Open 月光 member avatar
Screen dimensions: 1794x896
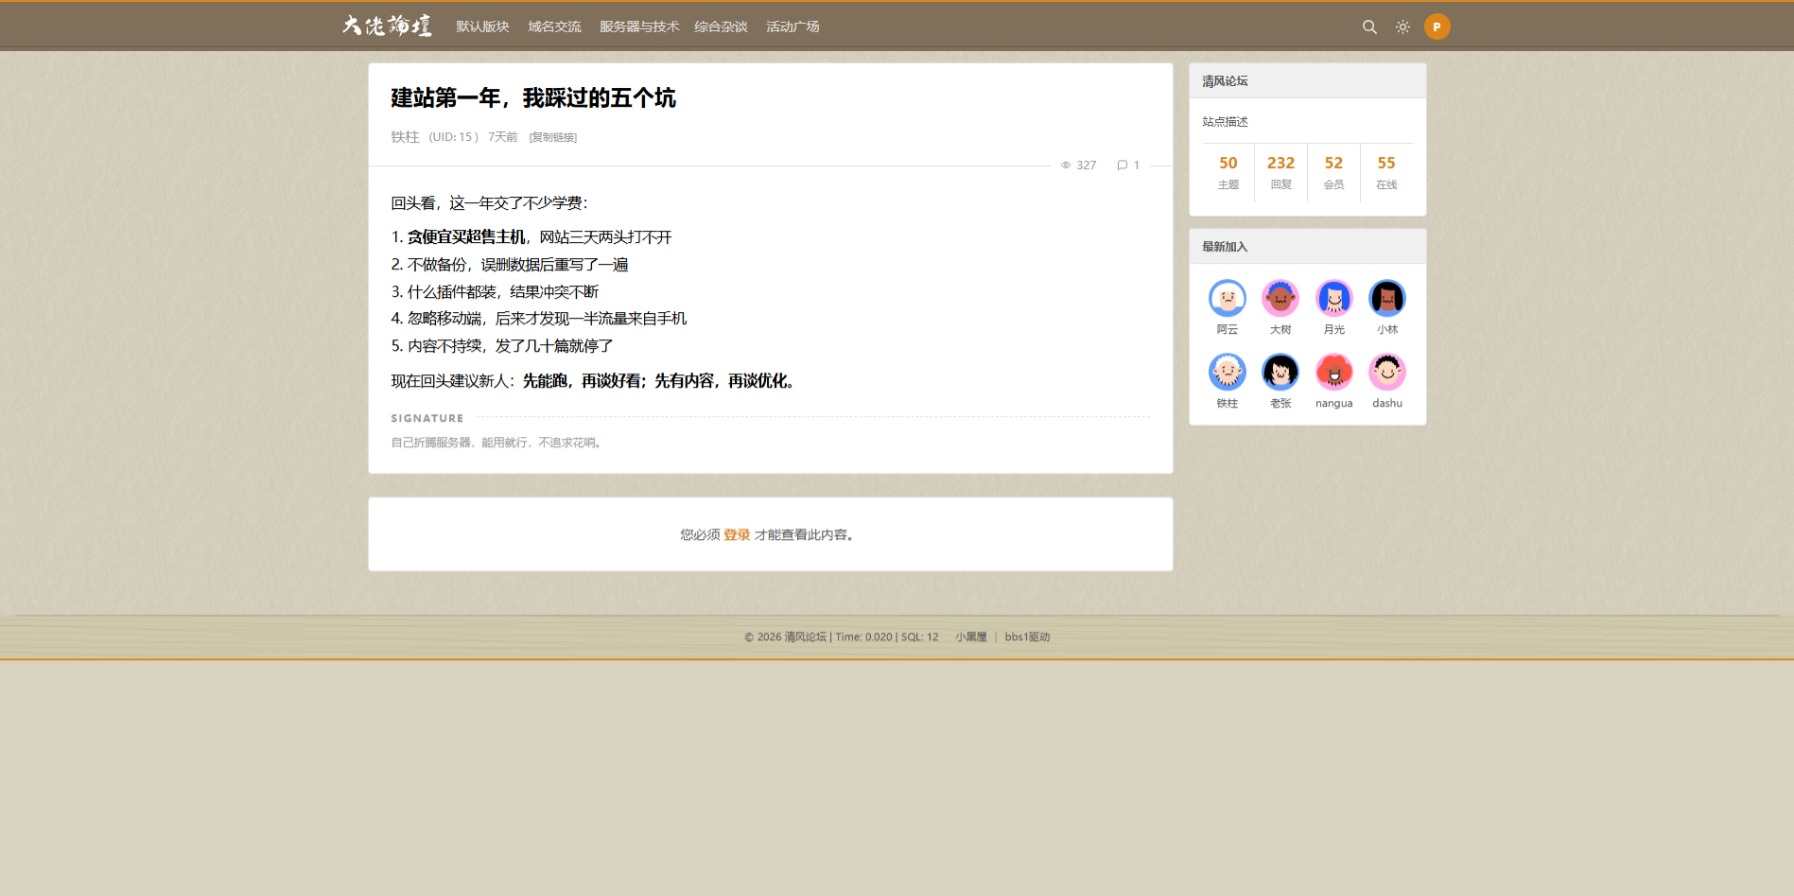click(x=1334, y=298)
